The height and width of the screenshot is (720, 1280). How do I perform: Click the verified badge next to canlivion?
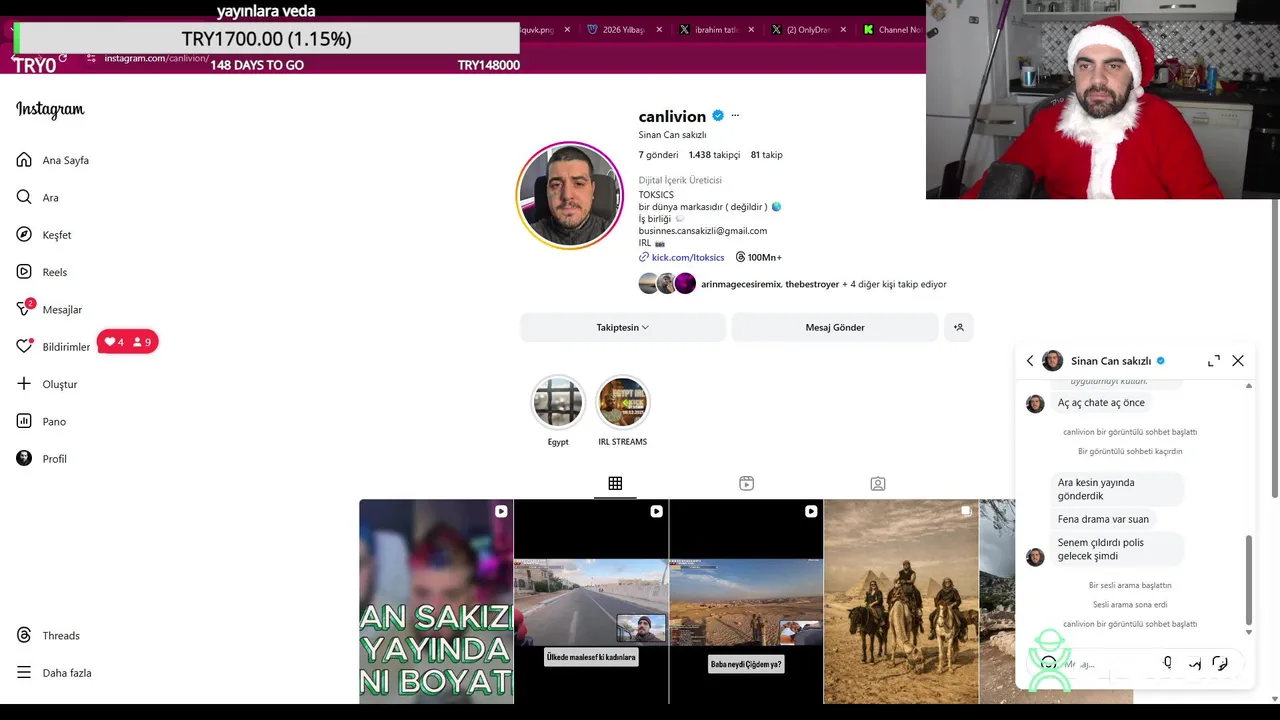[718, 116]
